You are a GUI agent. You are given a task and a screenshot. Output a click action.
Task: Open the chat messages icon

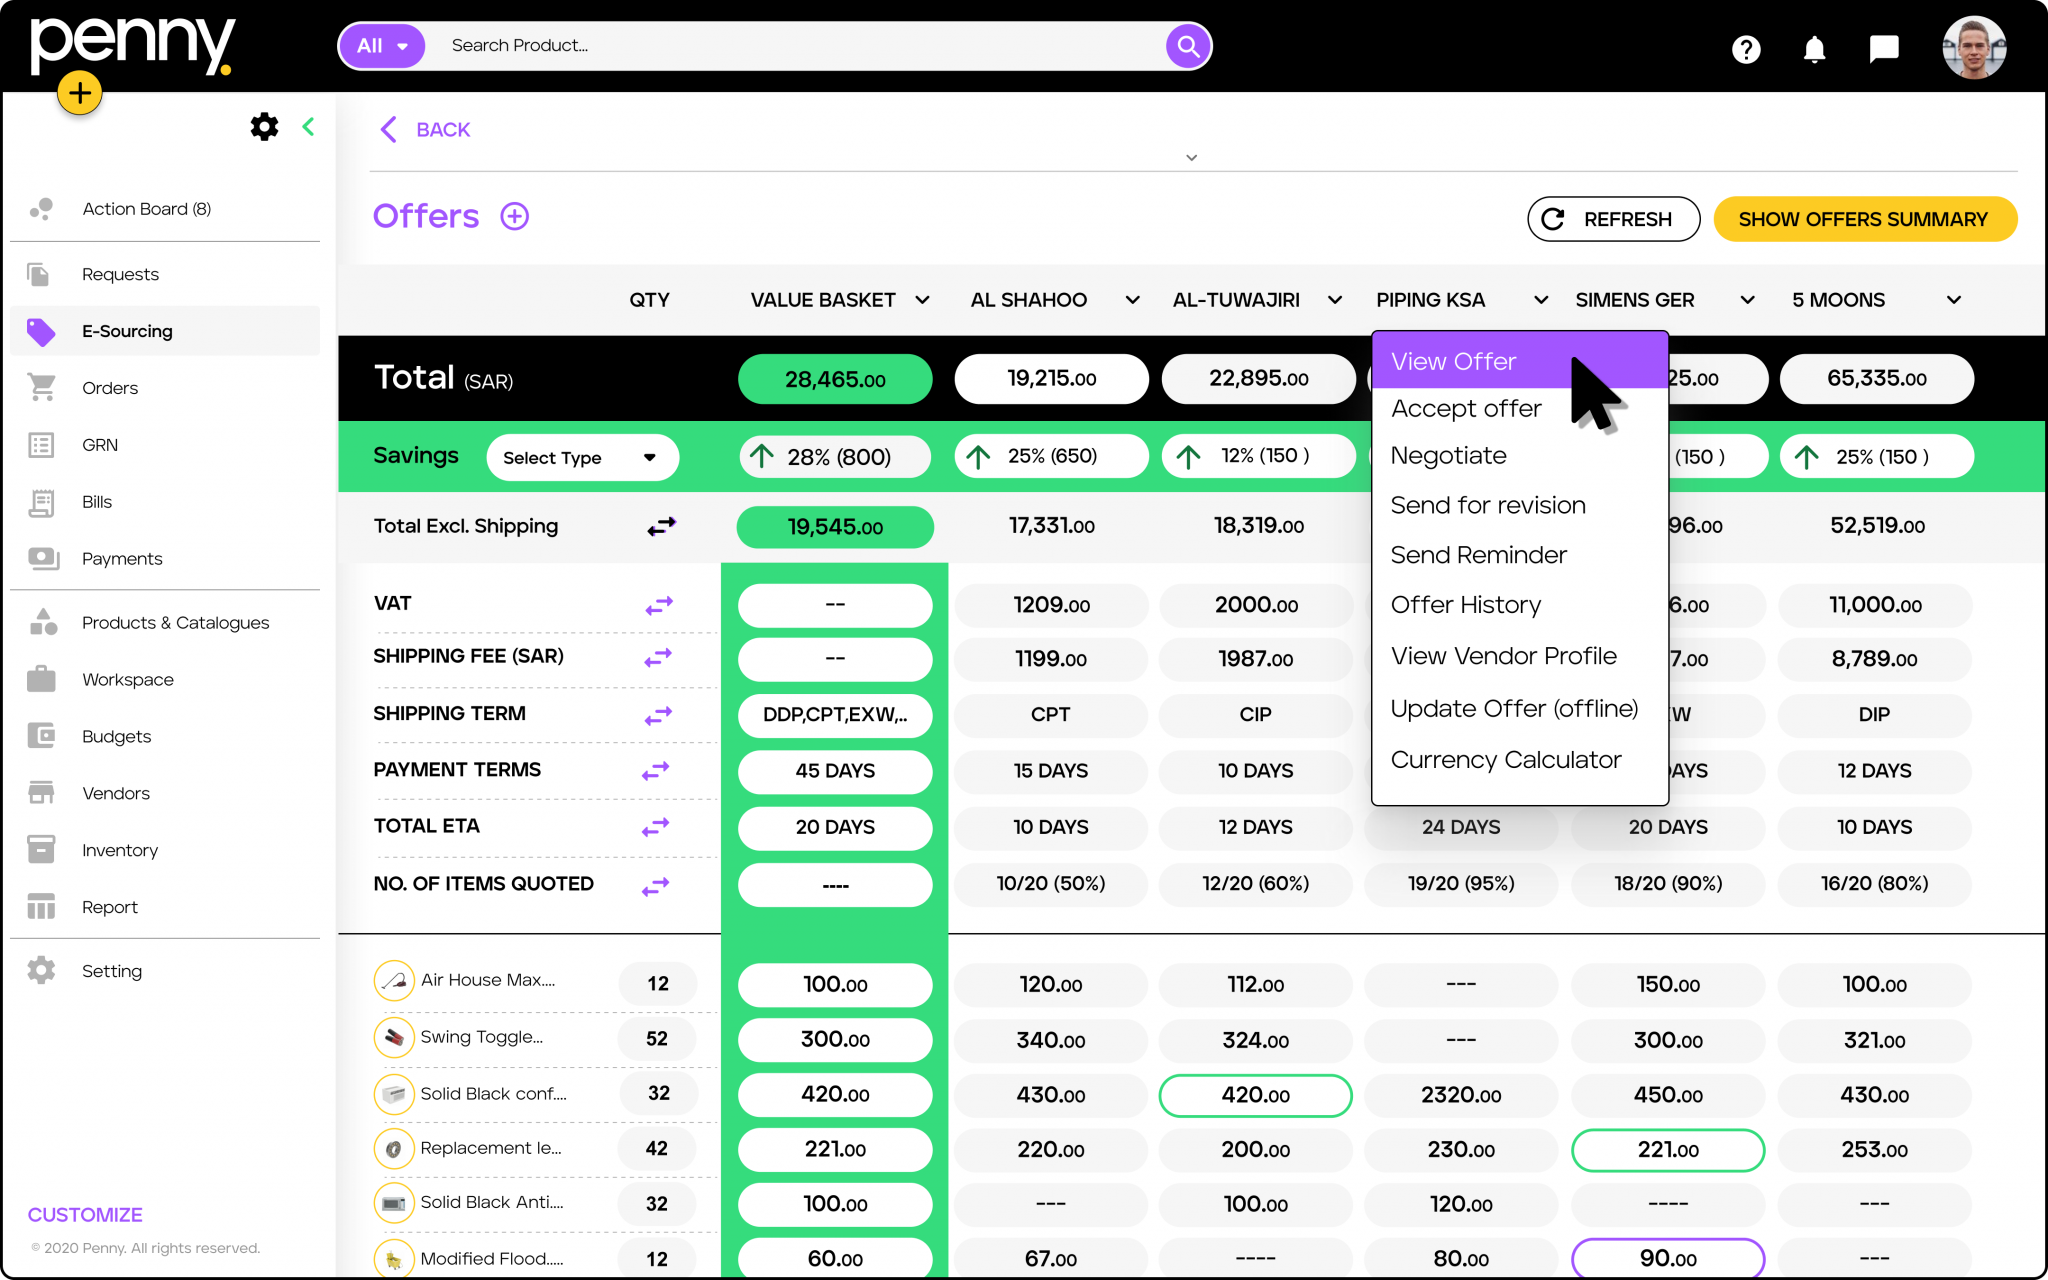[1884, 49]
